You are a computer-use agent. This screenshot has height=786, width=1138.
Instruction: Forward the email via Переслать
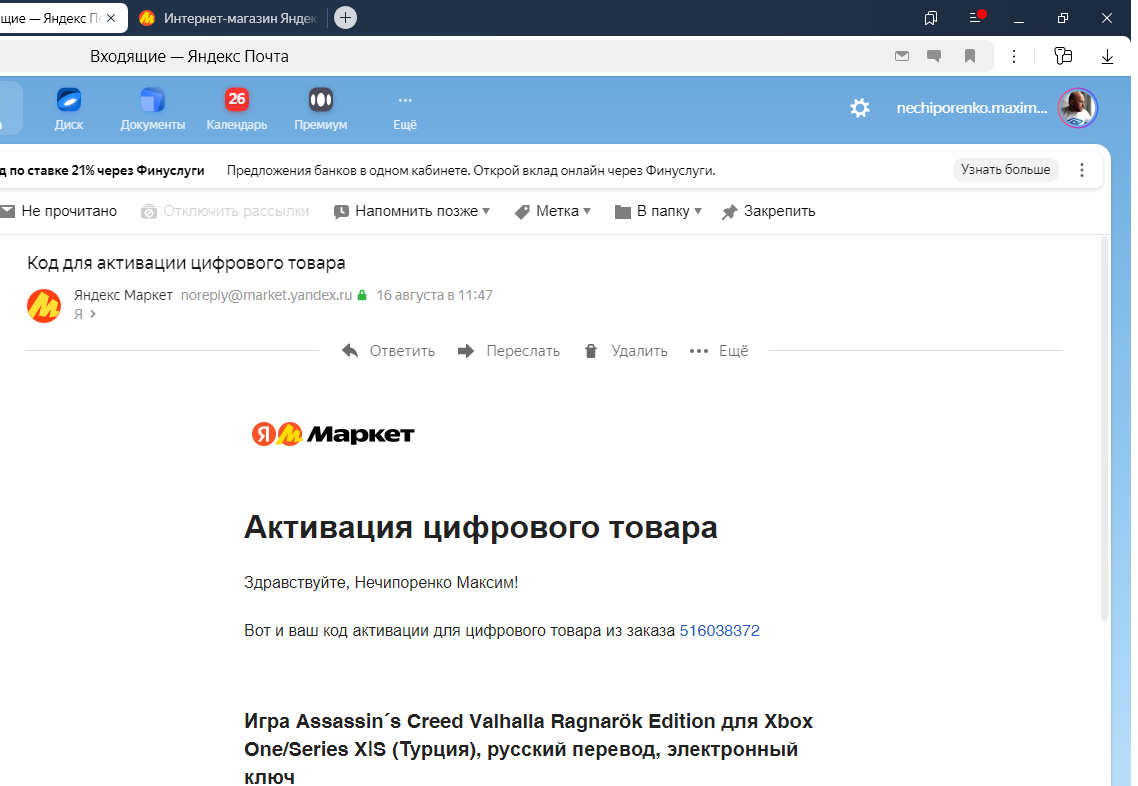(509, 351)
